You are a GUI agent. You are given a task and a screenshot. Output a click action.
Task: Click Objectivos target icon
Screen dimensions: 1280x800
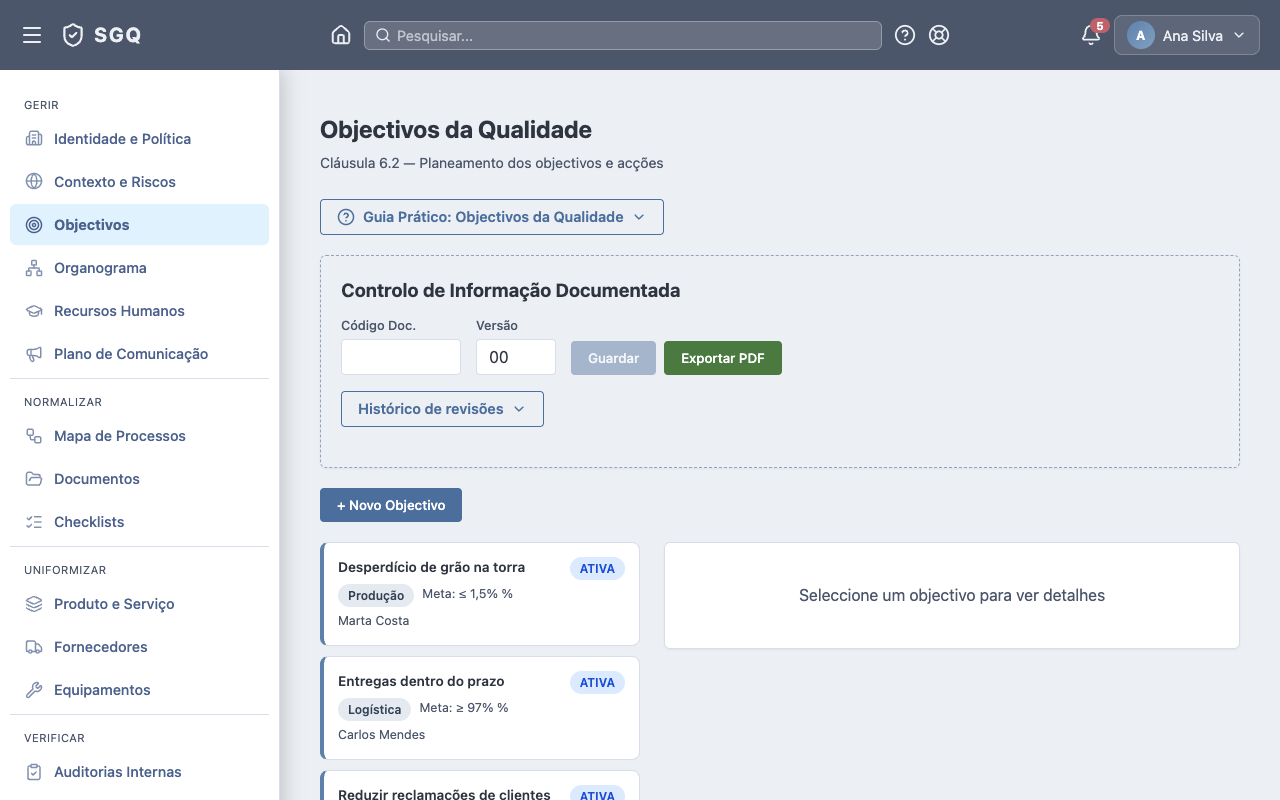tap(34, 225)
